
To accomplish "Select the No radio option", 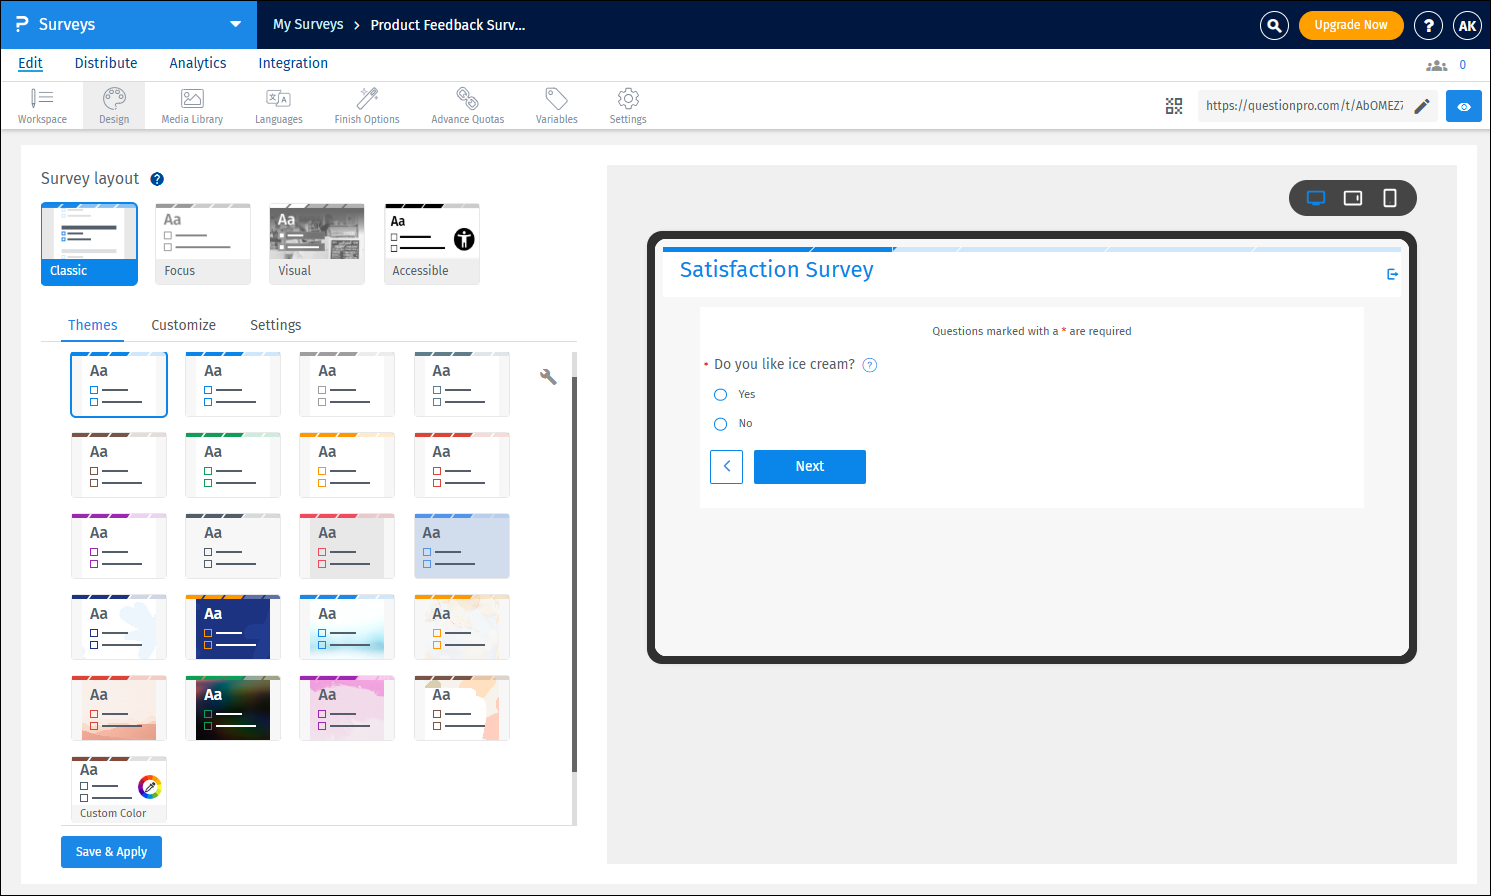I will coord(720,423).
